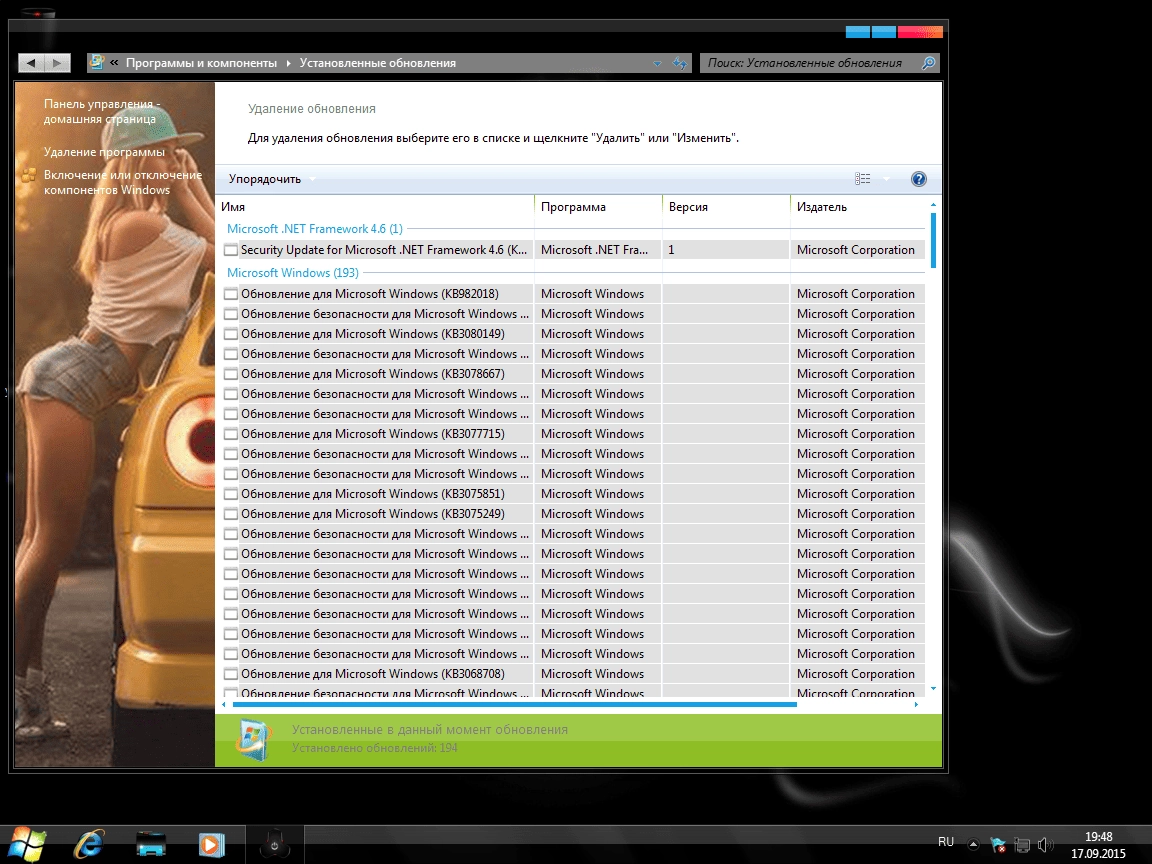1152x864 pixels.
Task: Check the KB3075249 update checkbox
Action: coord(231,514)
